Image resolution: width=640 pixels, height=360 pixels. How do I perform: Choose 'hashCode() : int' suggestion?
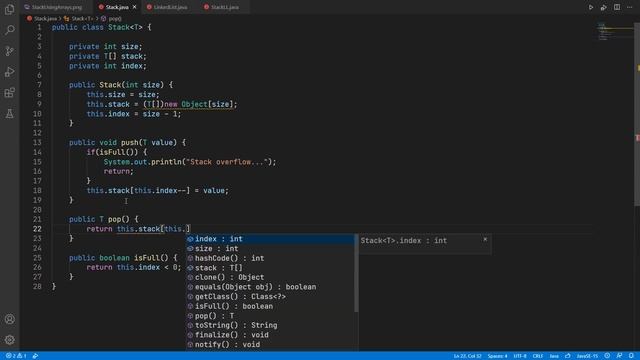pos(271,258)
